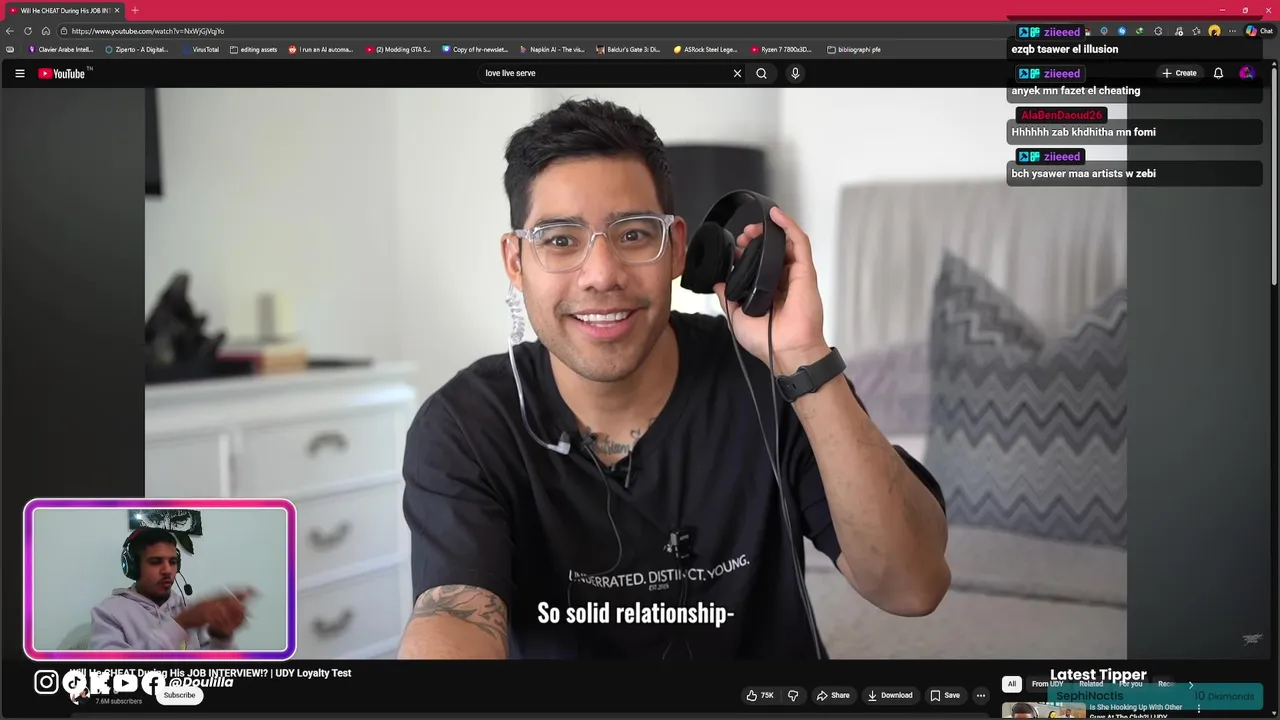
Task: Open the Baldur's Gate 3 bookmark
Action: coord(629,49)
